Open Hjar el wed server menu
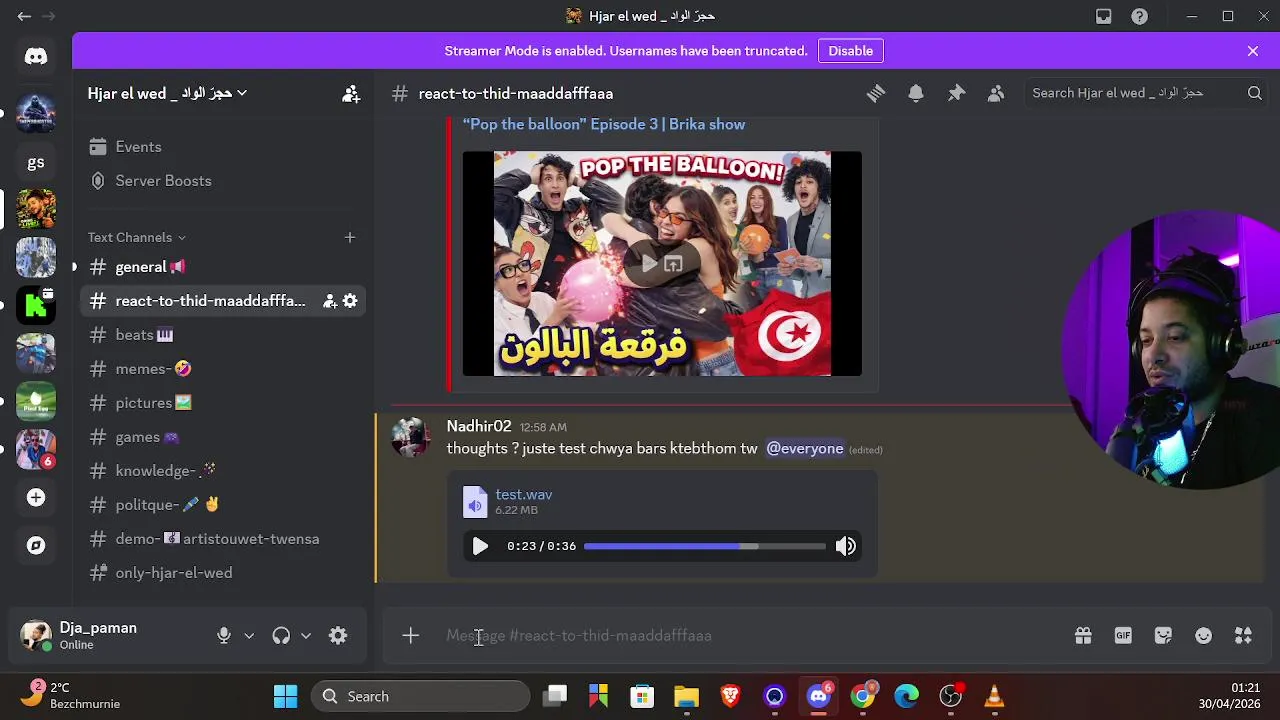Image resolution: width=1280 pixels, height=720 pixels. [167, 93]
